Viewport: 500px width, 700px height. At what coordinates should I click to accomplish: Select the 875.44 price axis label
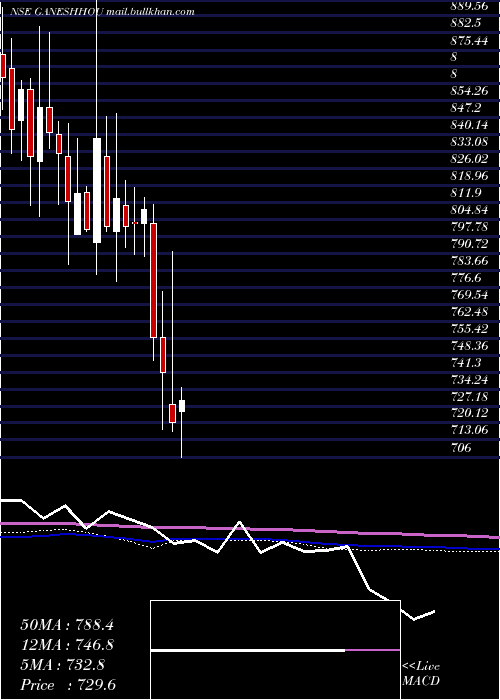(x=470, y=40)
